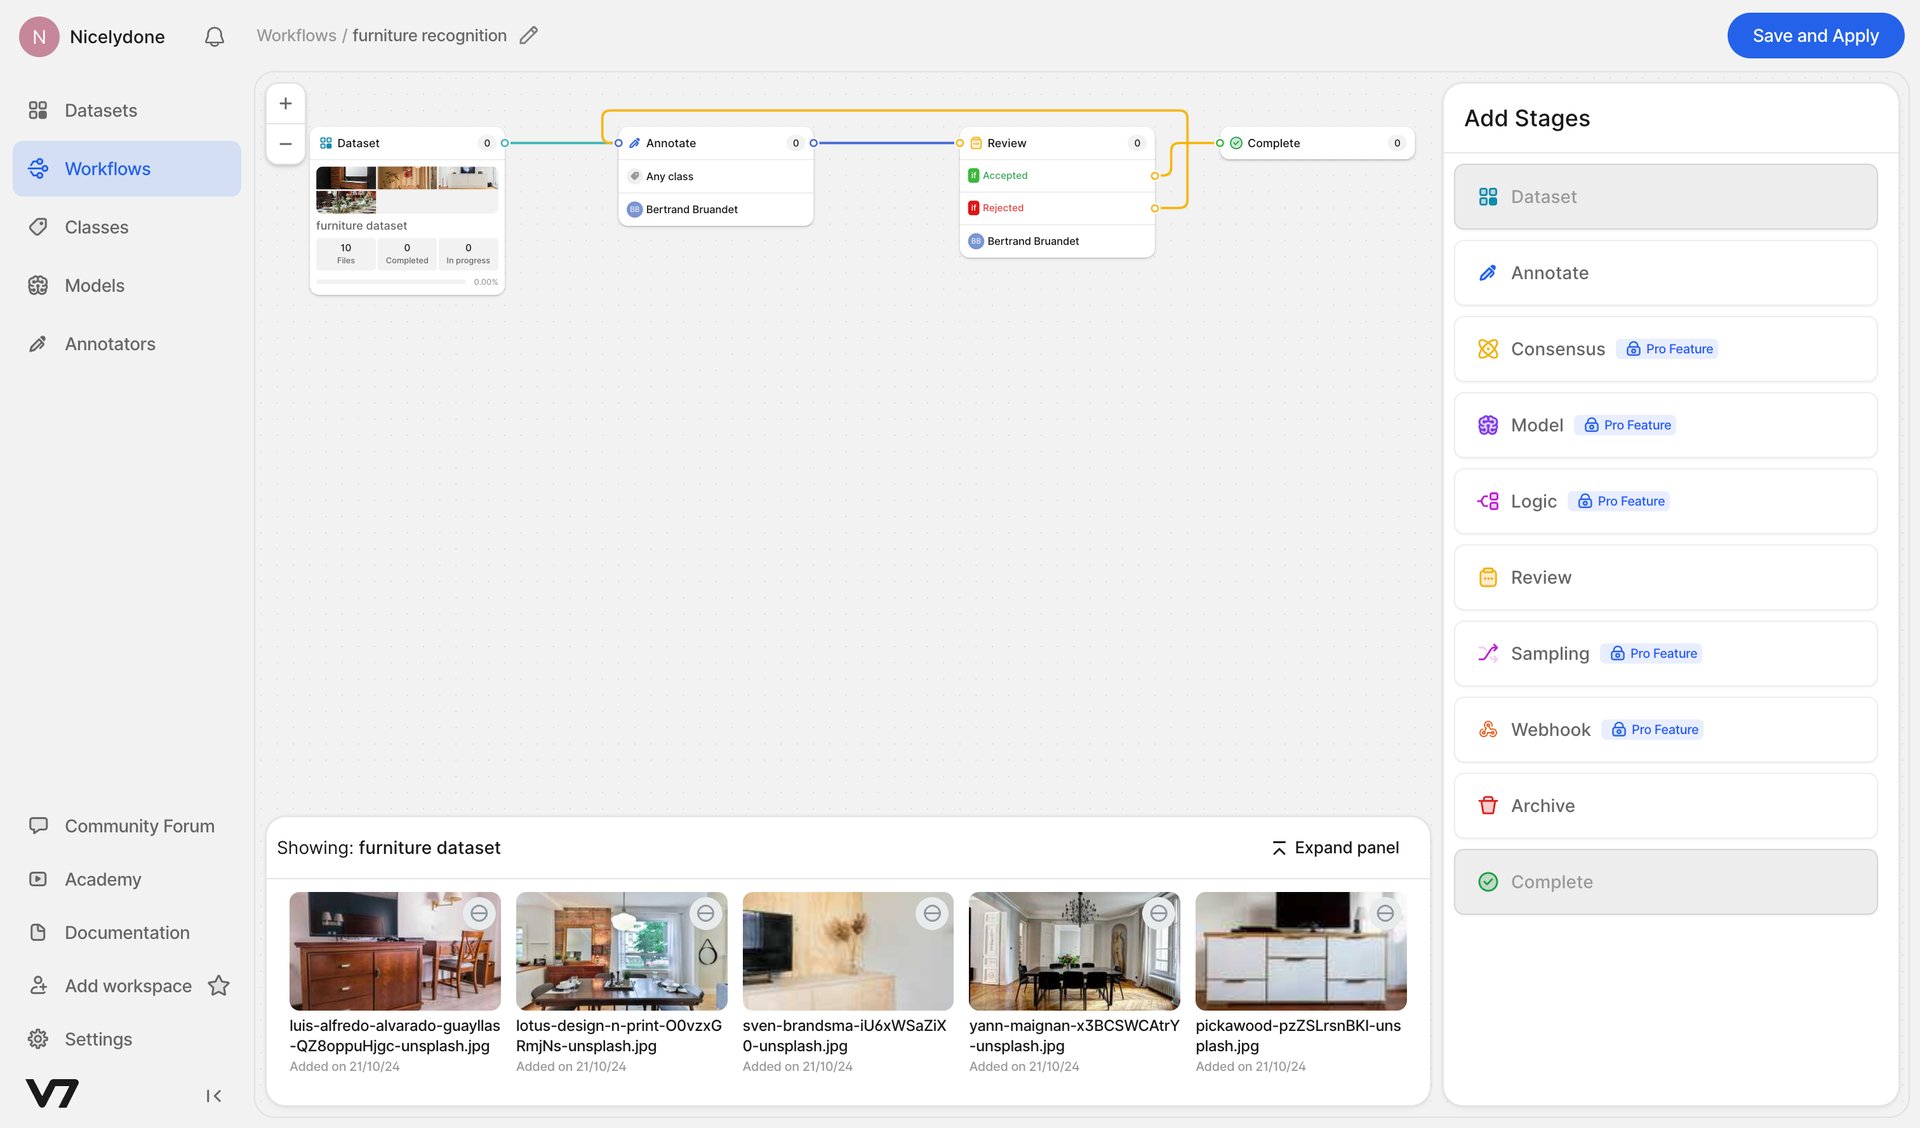Open Settings from the sidebar

98,1039
